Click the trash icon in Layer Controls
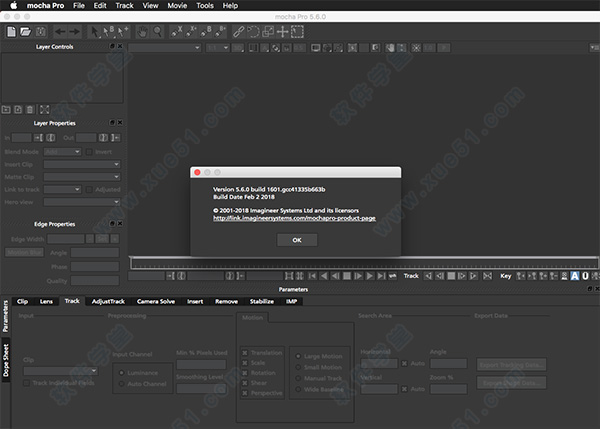 [x=30, y=110]
